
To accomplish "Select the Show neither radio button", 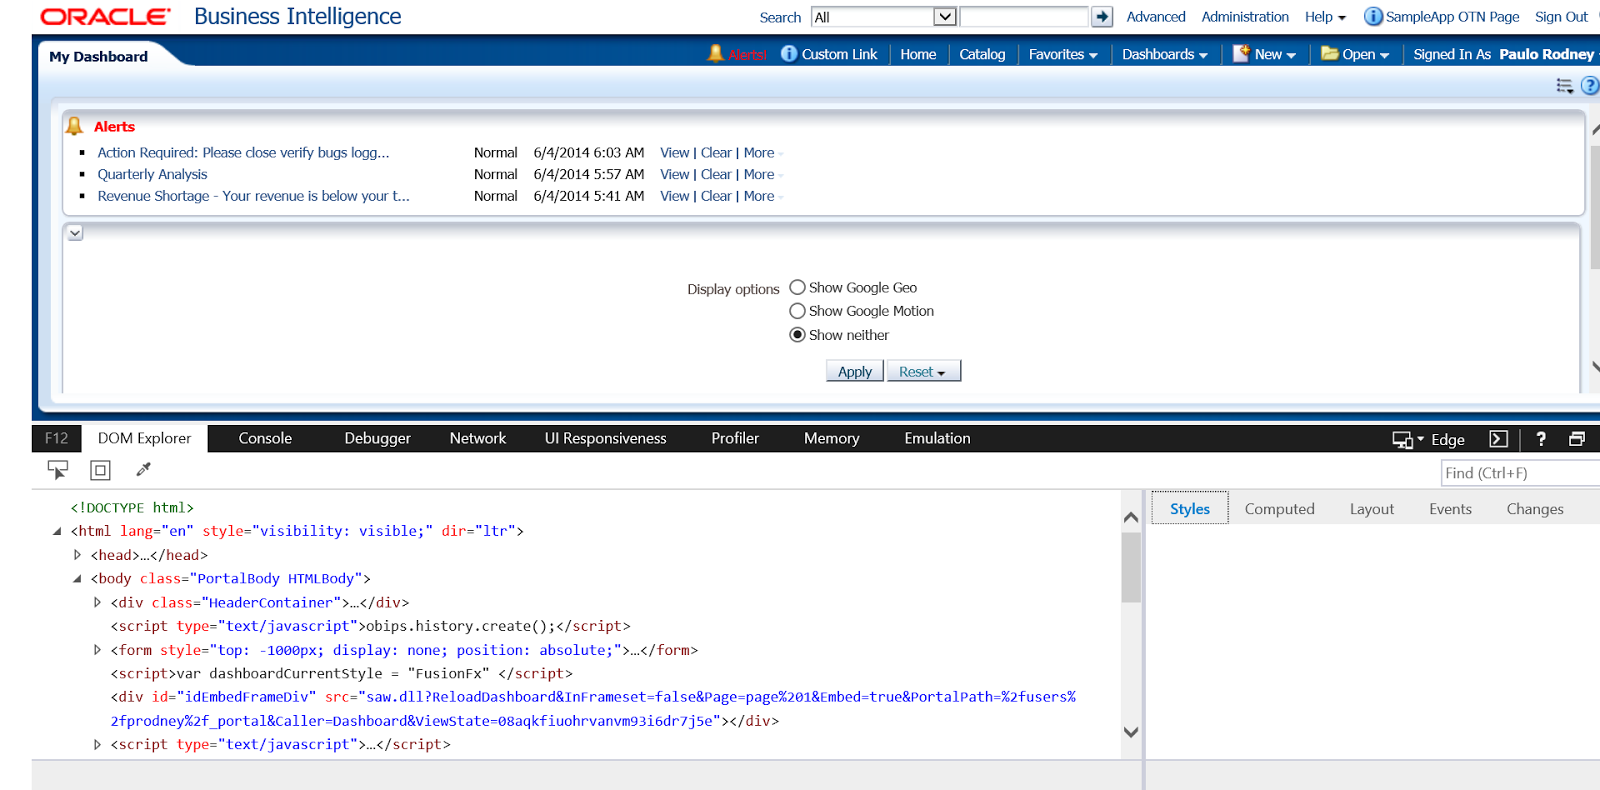I will pyautogui.click(x=797, y=335).
